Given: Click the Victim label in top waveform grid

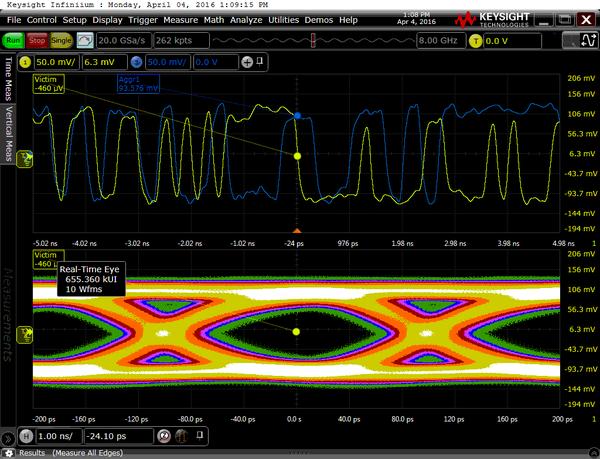Looking at the screenshot, I should (x=49, y=84).
